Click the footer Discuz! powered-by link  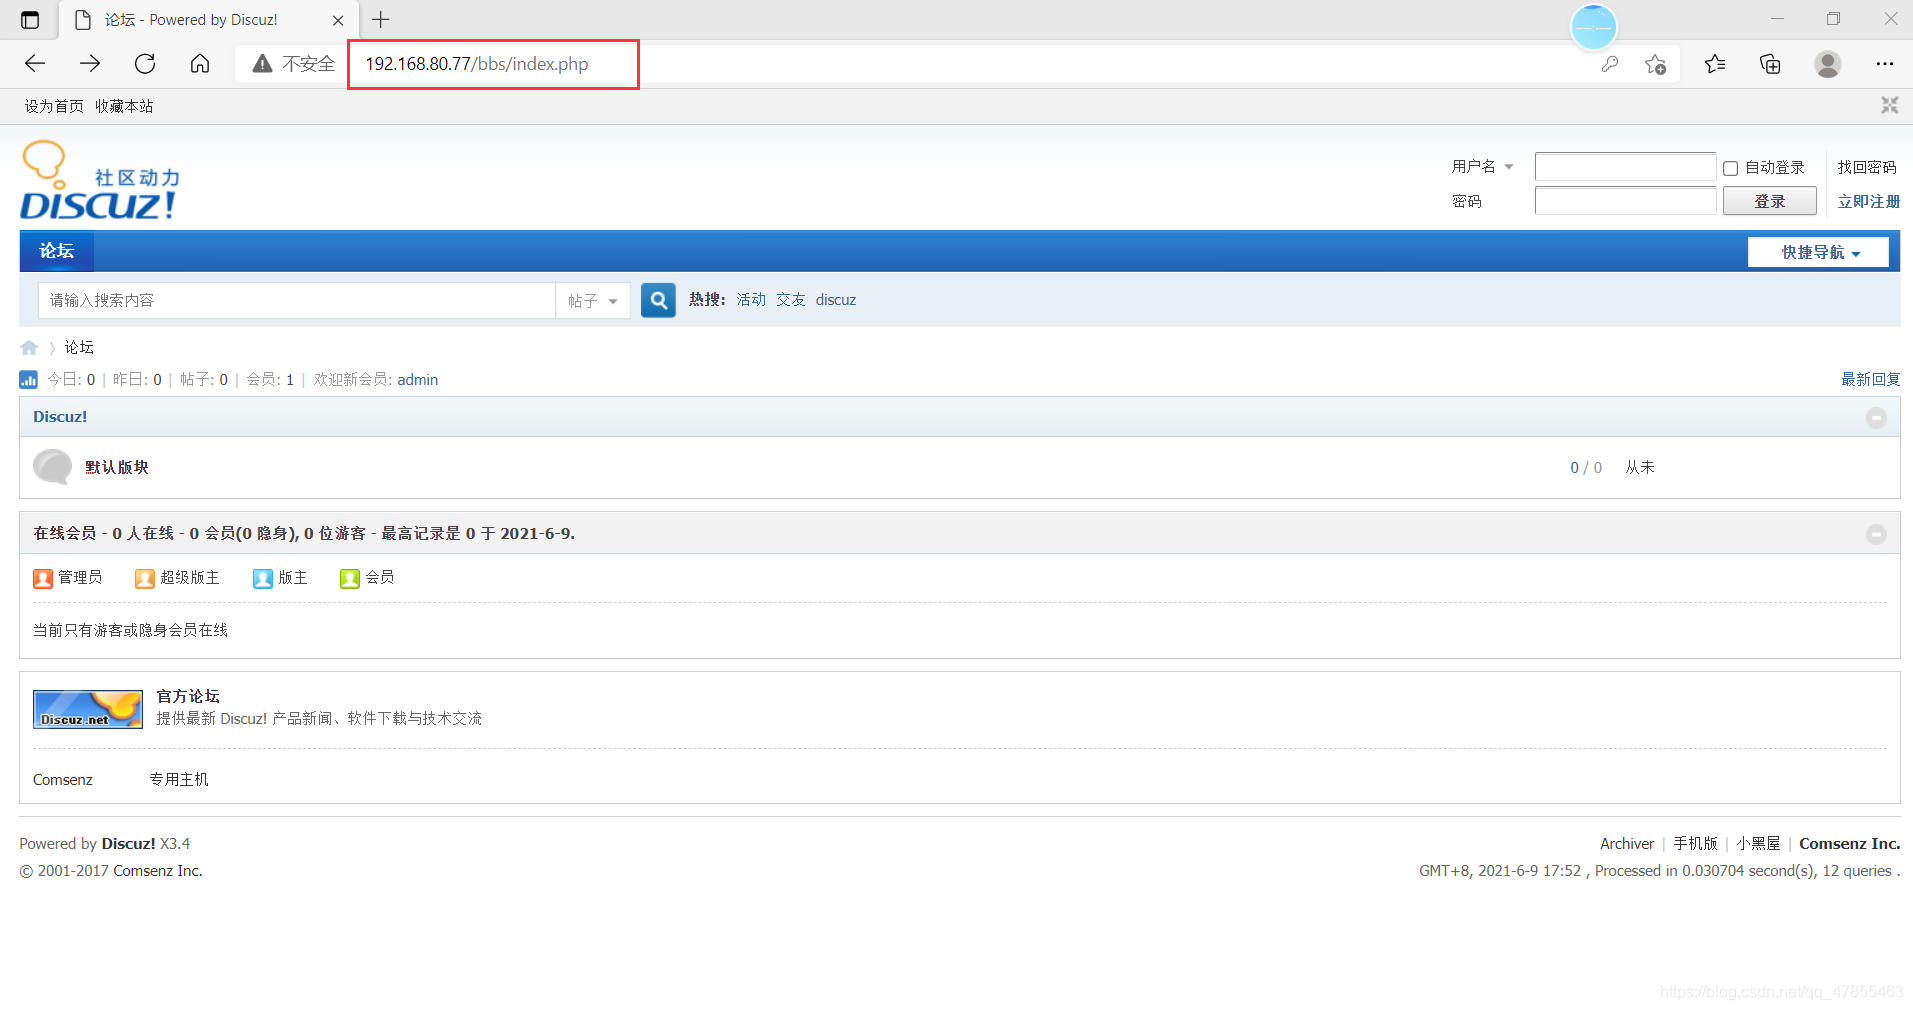click(128, 844)
